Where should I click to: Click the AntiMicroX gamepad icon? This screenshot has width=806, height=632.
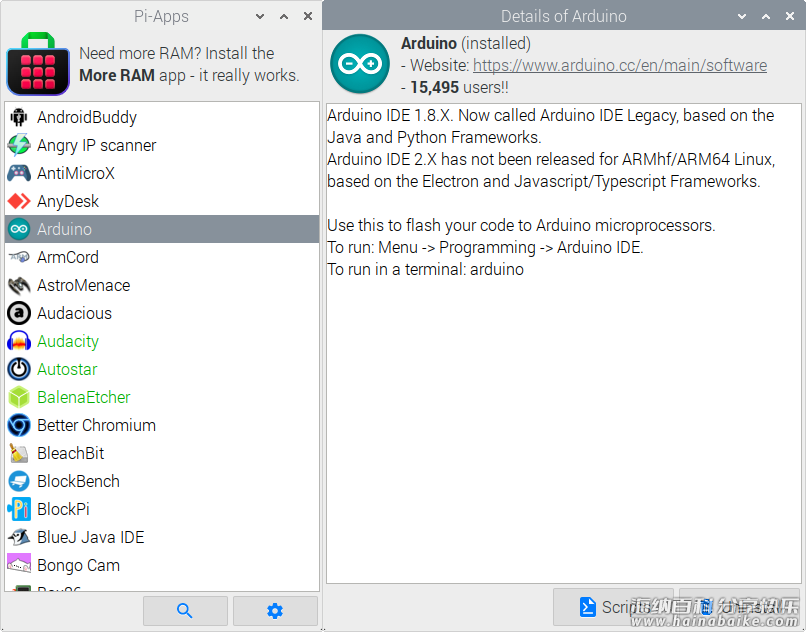click(x=19, y=173)
